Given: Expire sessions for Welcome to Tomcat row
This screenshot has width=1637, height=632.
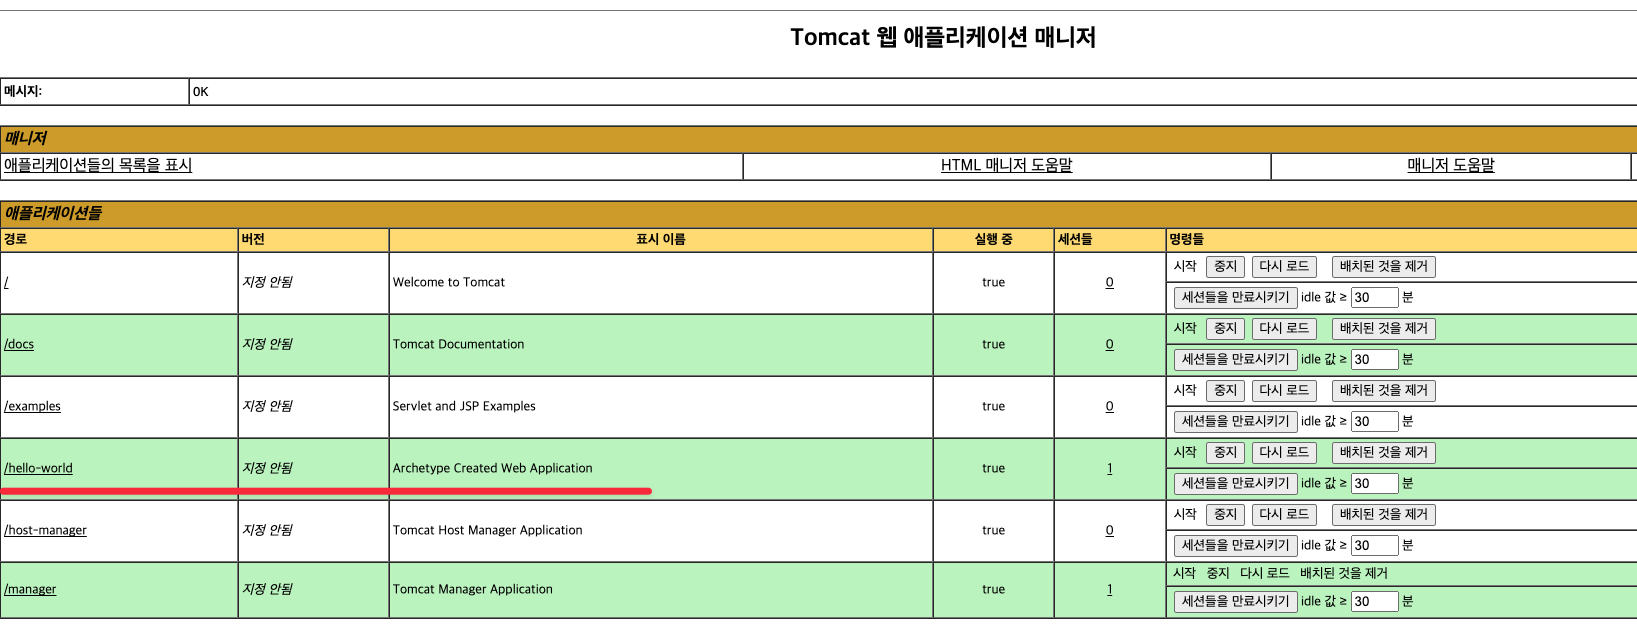Looking at the screenshot, I should [1236, 298].
